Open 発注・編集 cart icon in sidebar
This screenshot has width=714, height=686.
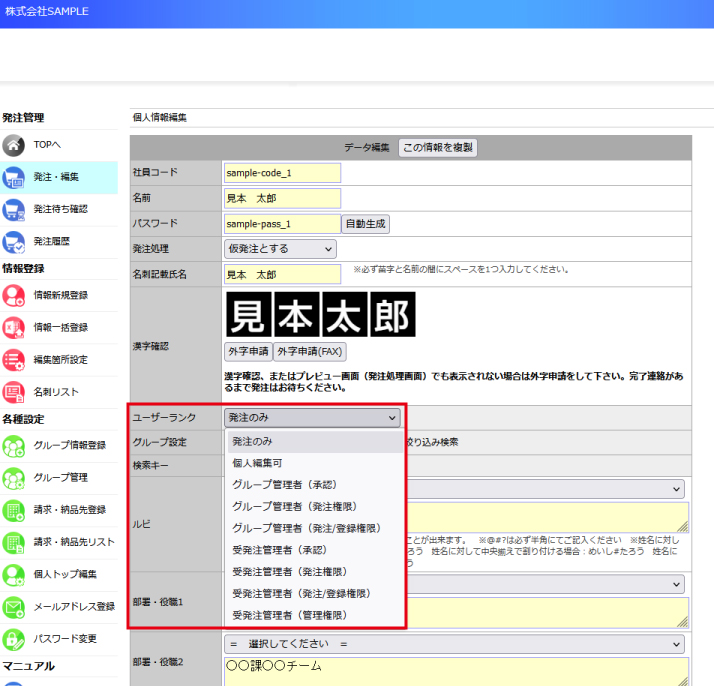pyautogui.click(x=14, y=178)
